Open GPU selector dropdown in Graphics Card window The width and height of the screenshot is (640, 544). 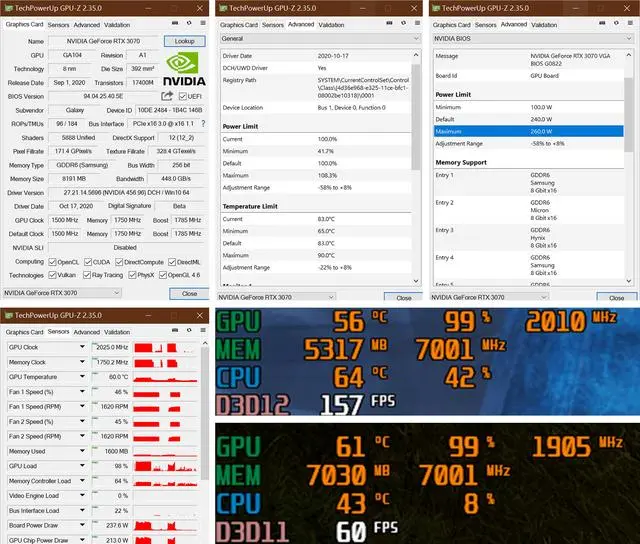(62, 293)
